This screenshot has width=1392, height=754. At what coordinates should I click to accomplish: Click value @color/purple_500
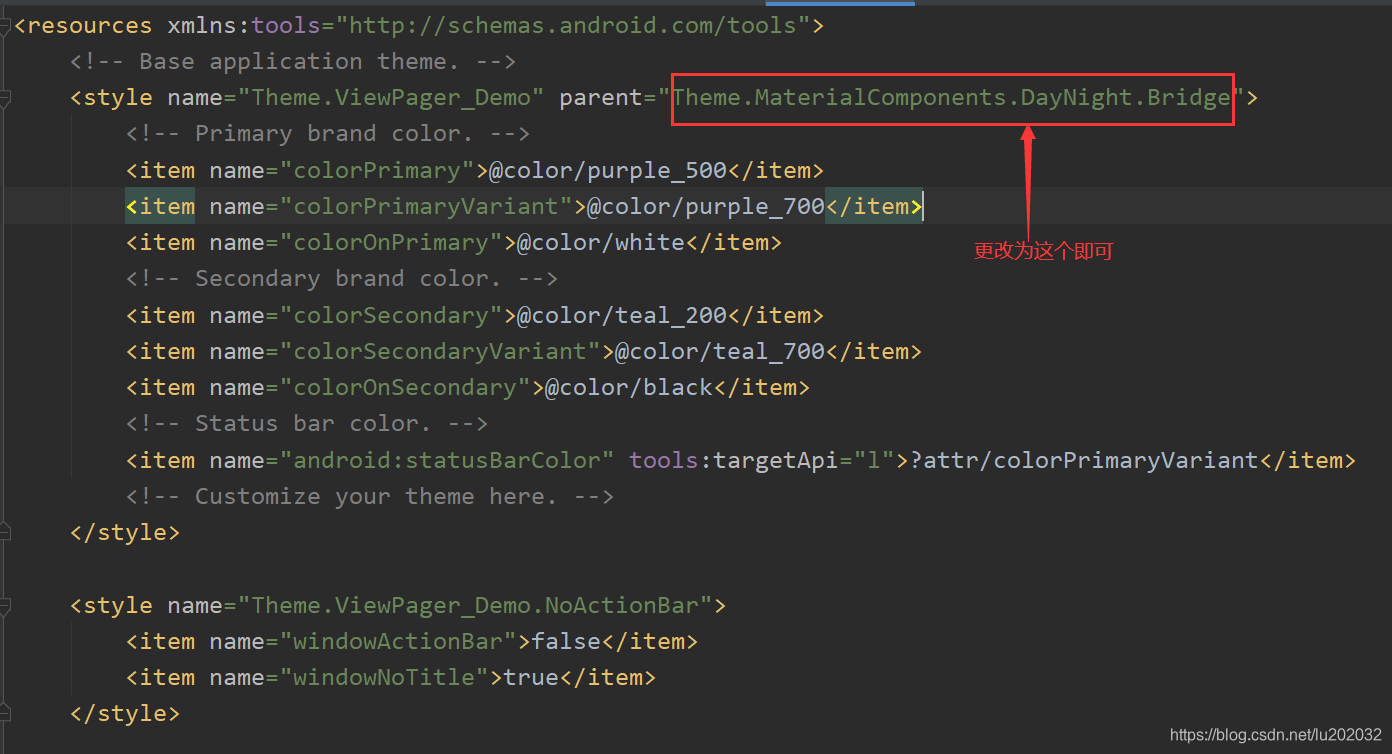click(x=607, y=171)
